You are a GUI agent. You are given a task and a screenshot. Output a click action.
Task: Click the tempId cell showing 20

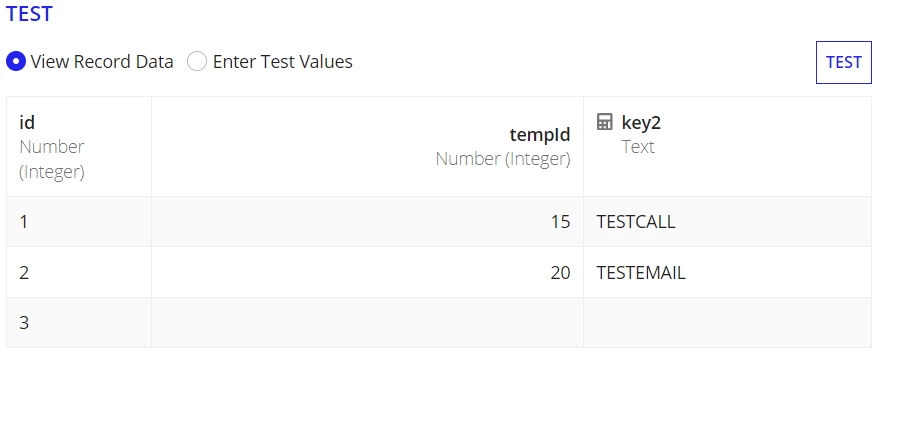[368, 273]
